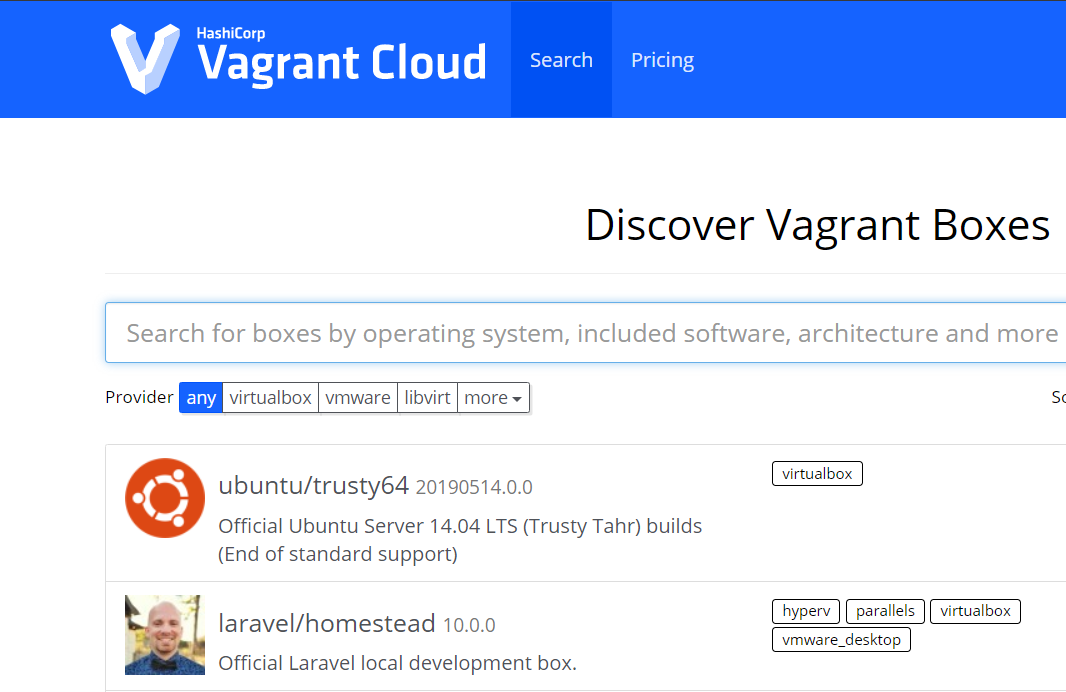This screenshot has height=692, width=1066.
Task: Filter providers by libvirt
Action: [x=427, y=397]
